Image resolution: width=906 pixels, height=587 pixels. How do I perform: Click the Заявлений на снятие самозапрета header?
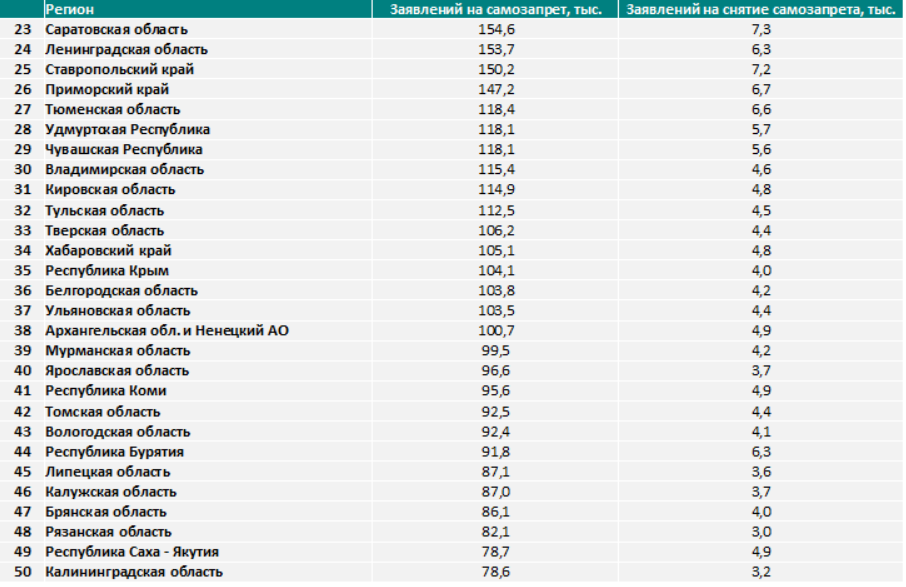coord(761,9)
